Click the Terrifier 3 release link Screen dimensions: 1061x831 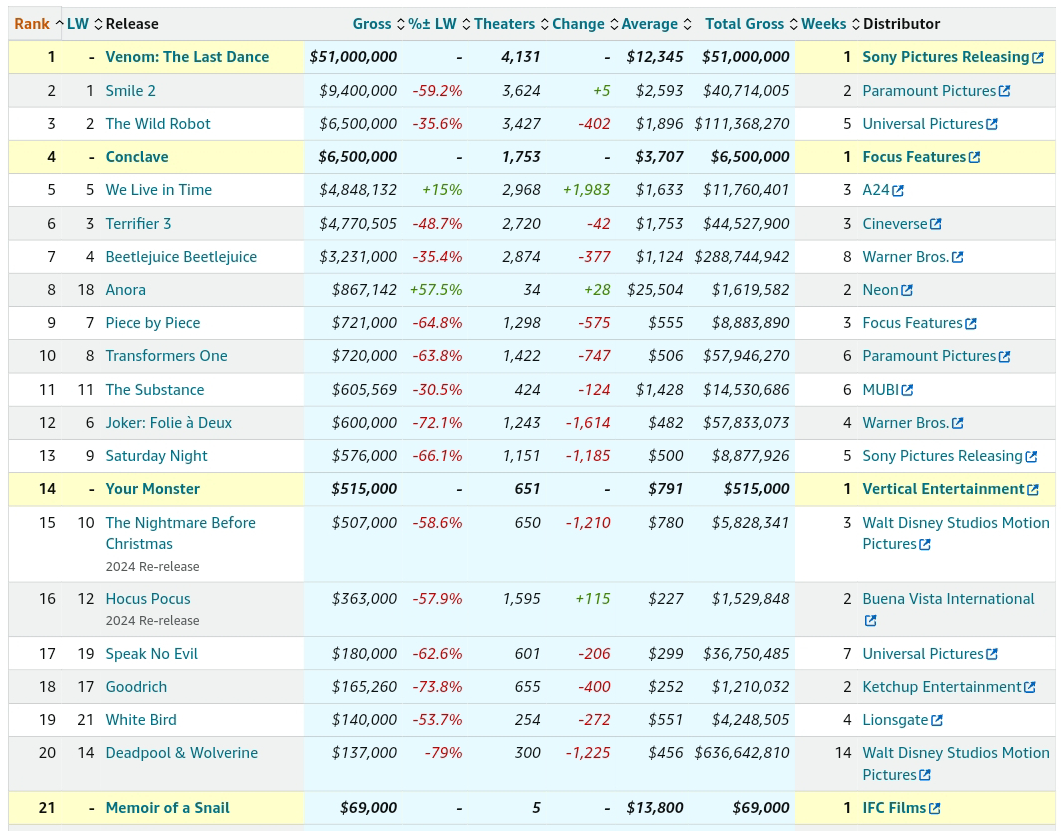tap(138, 224)
